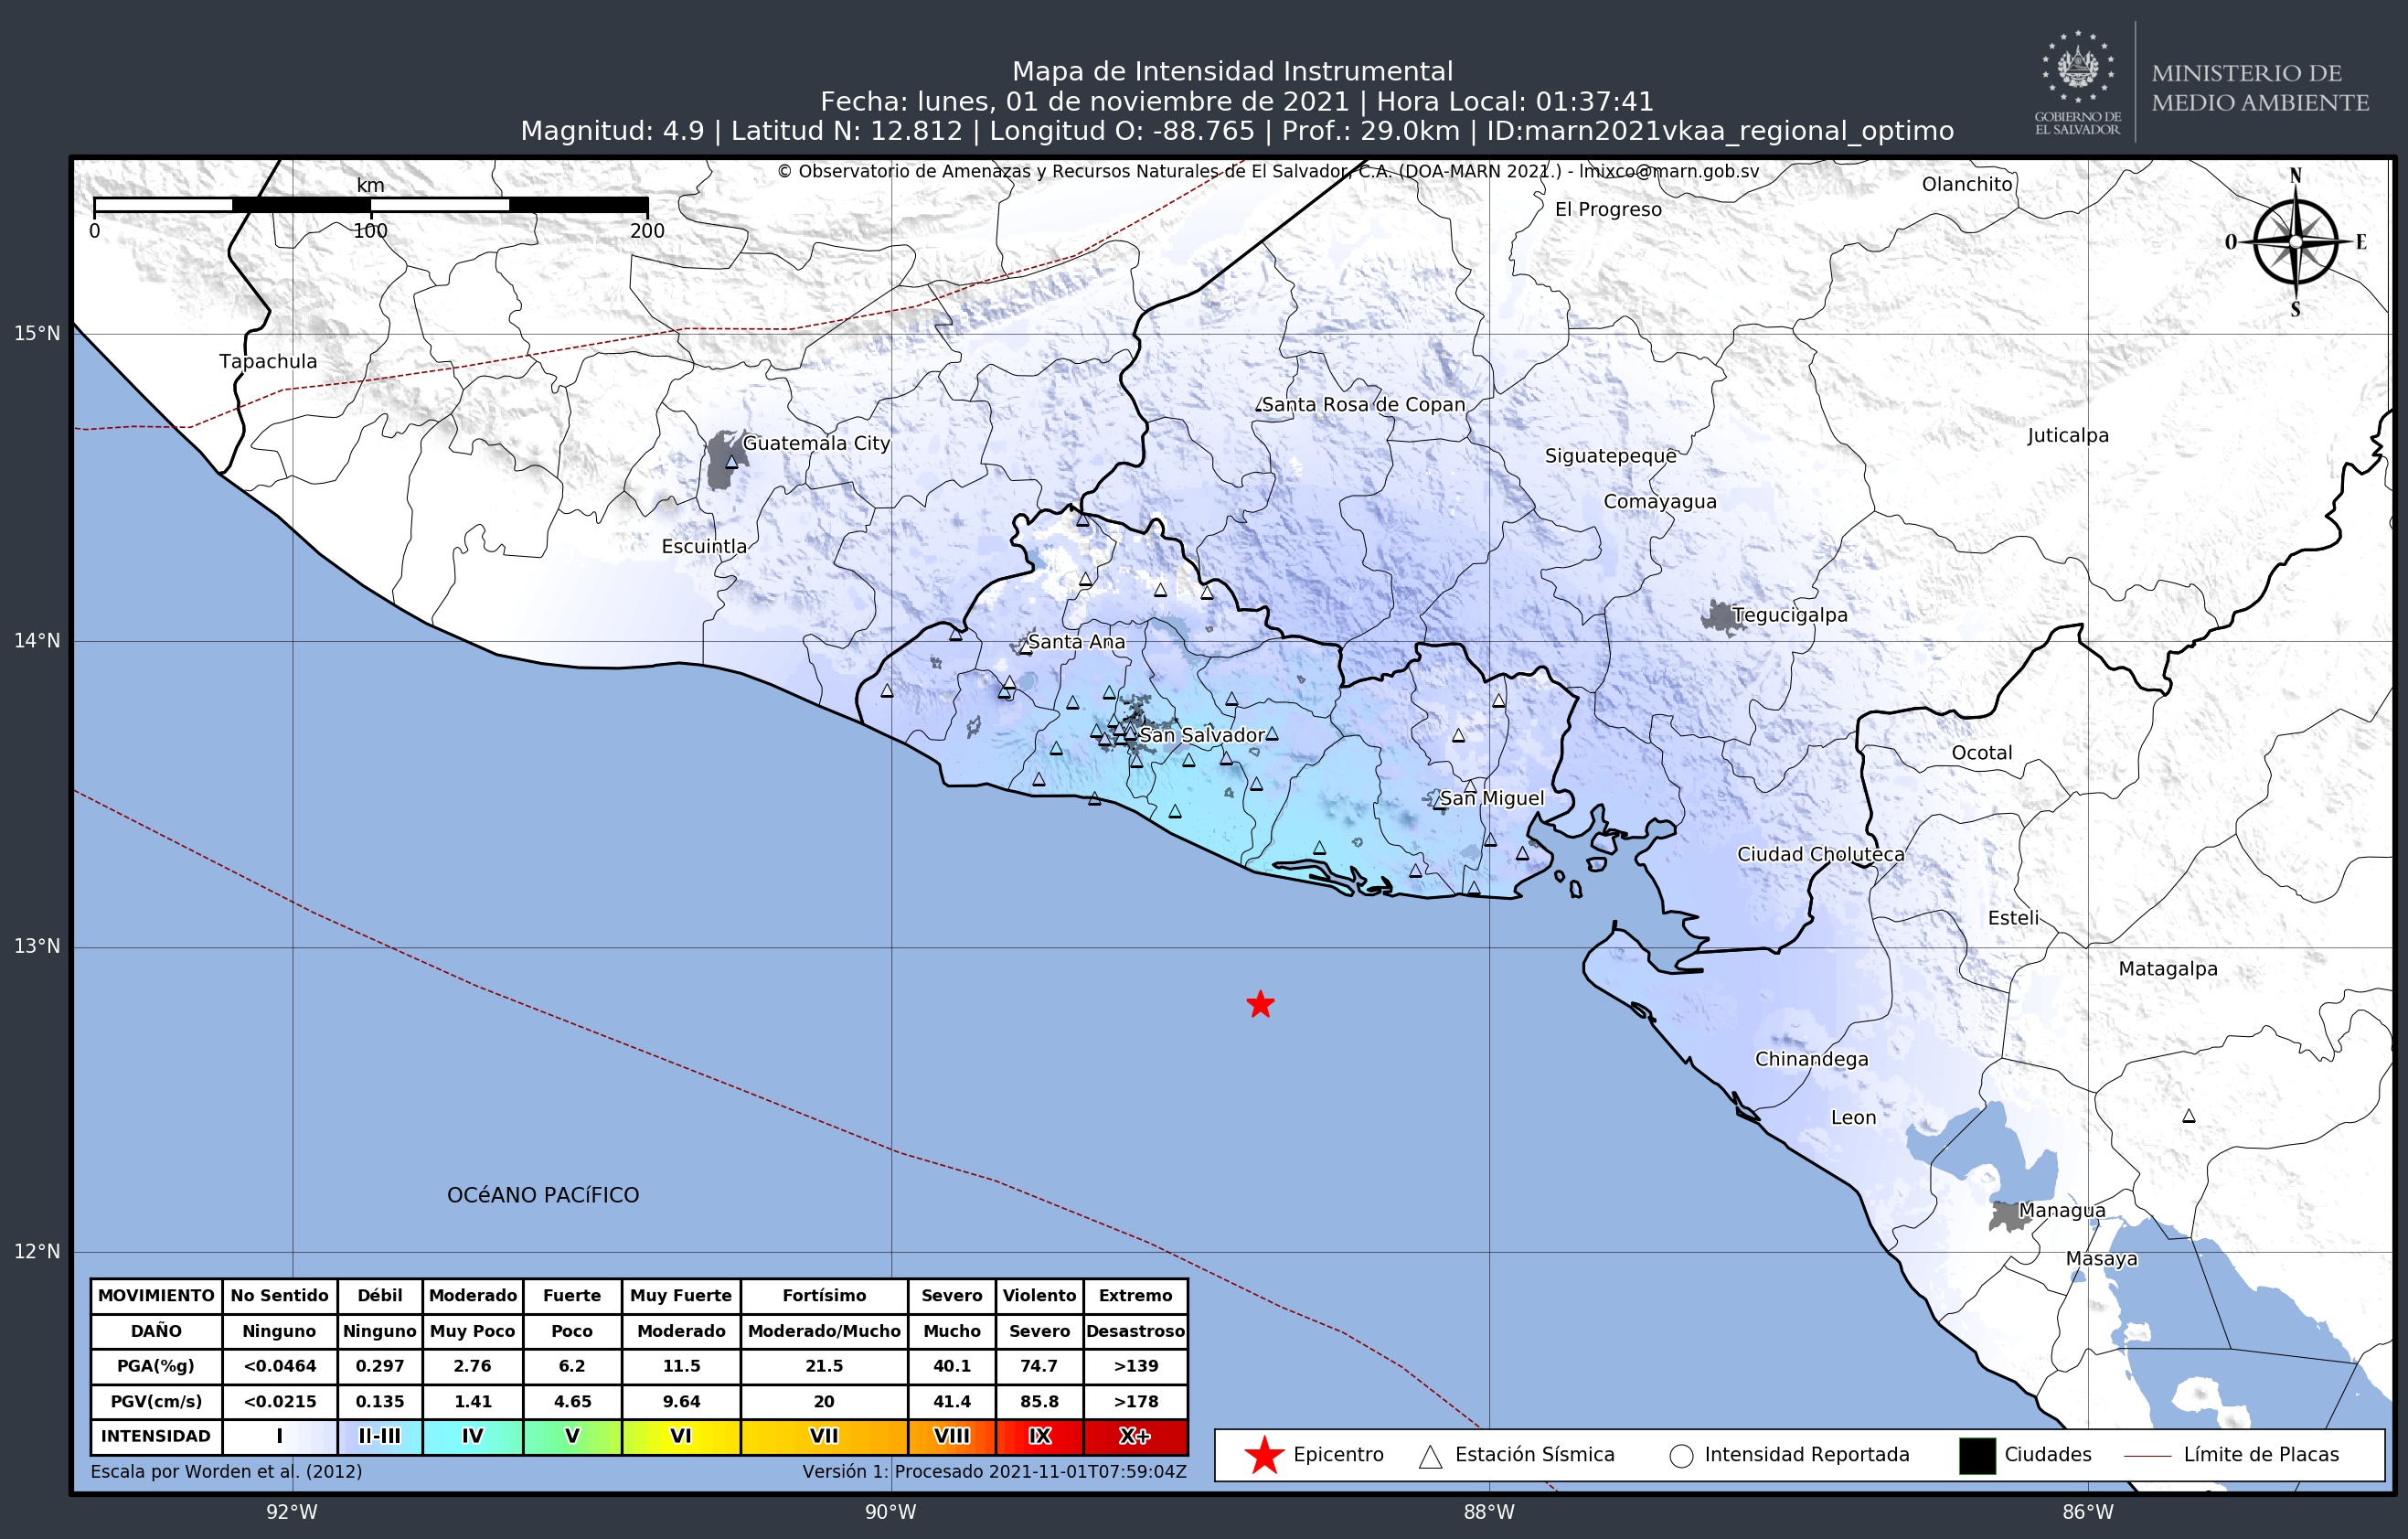Click seismic station triangle at Guatemala City
Screen dimensions: 2408x1539
click(732, 462)
